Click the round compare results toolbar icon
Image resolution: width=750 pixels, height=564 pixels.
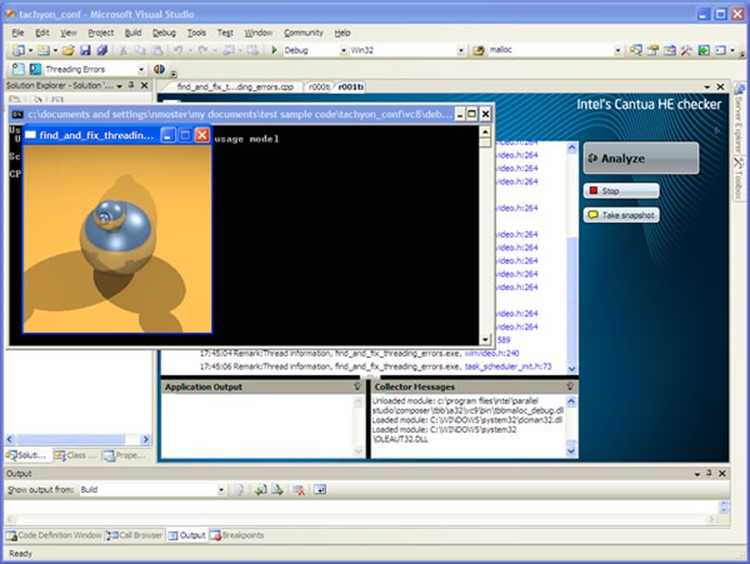(x=159, y=69)
